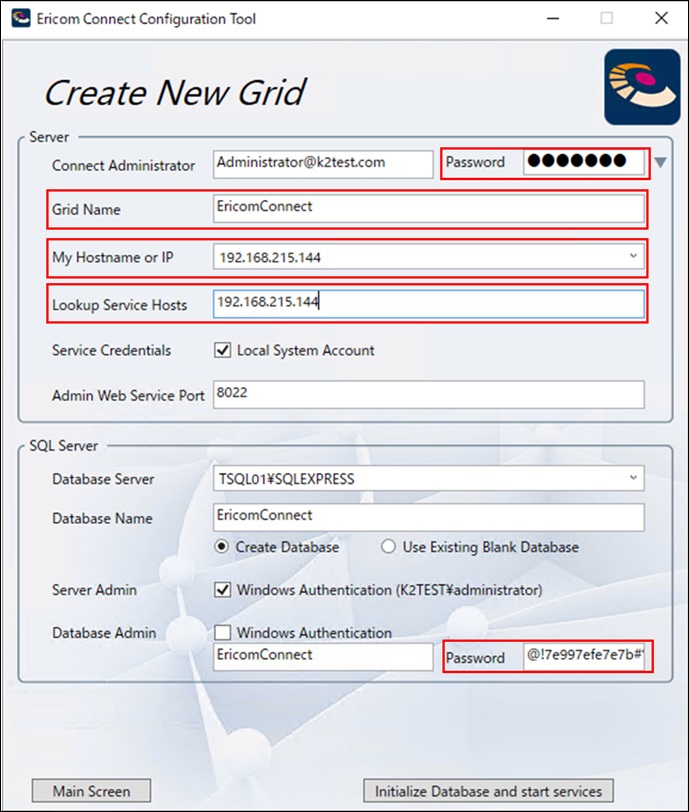This screenshot has height=812, width=689.
Task: Select the Create Database radio button
Action: pyautogui.click(x=223, y=547)
